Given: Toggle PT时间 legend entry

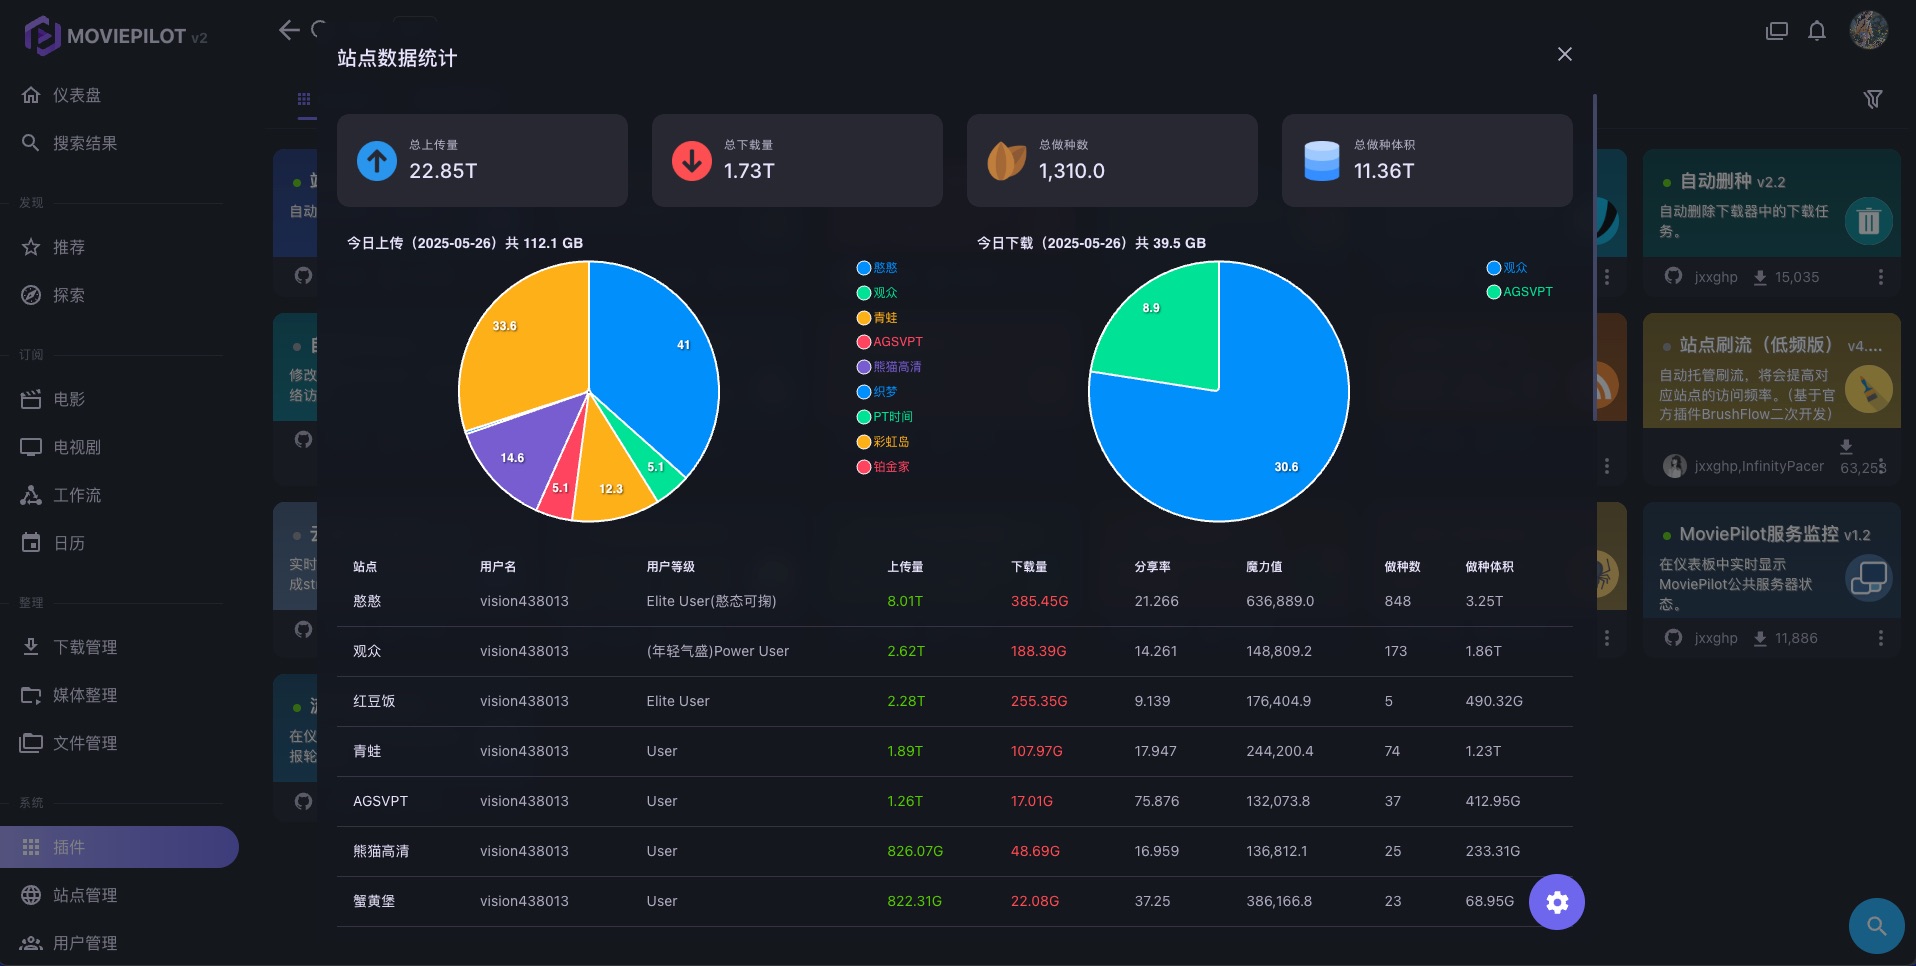Looking at the screenshot, I should coord(885,417).
